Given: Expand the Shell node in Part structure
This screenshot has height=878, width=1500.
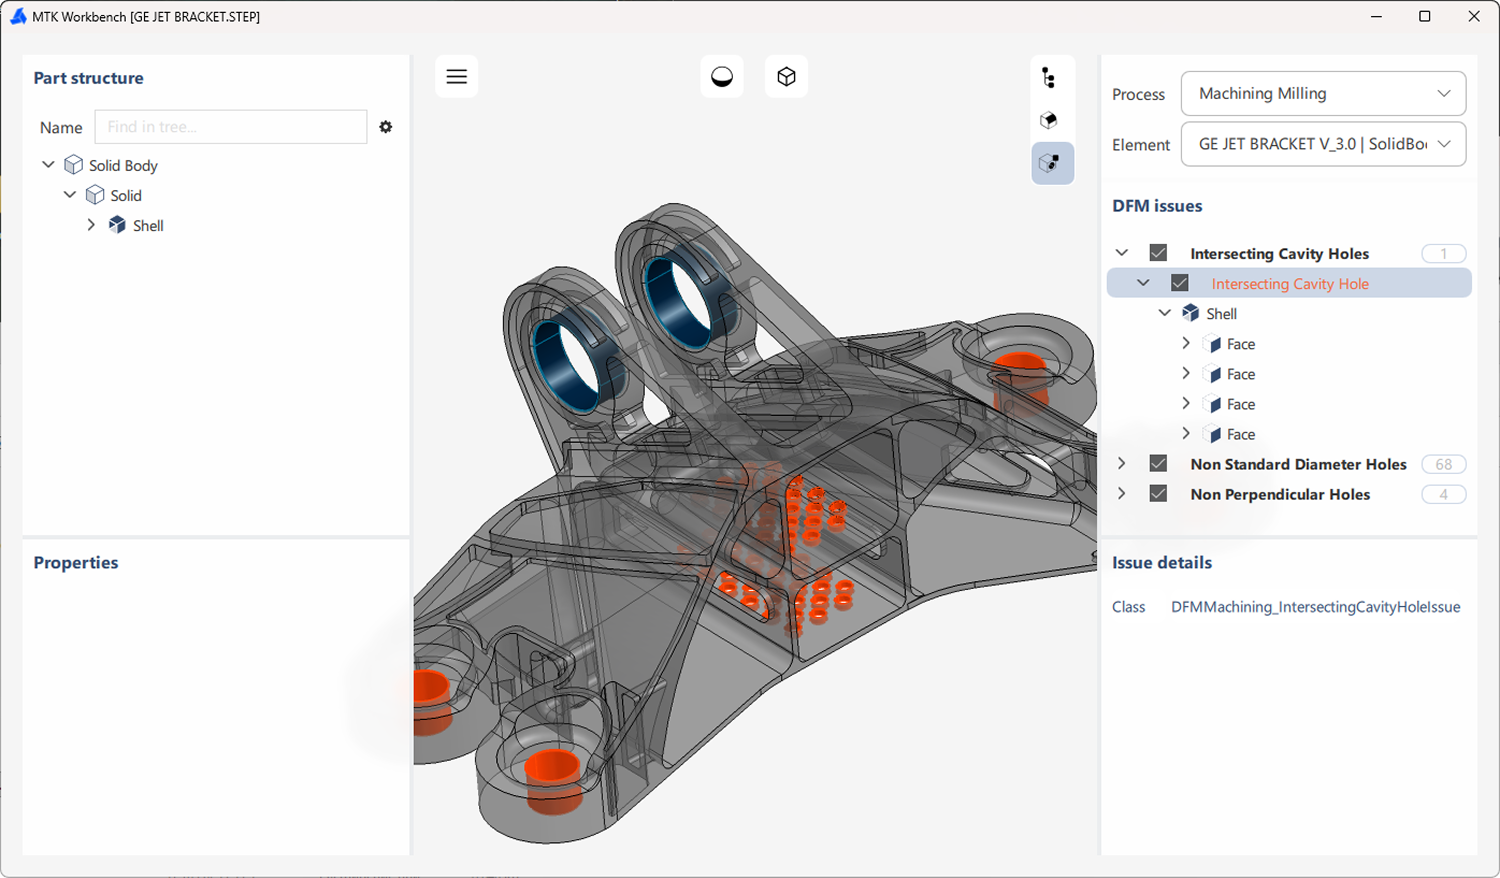Looking at the screenshot, I should [91, 225].
